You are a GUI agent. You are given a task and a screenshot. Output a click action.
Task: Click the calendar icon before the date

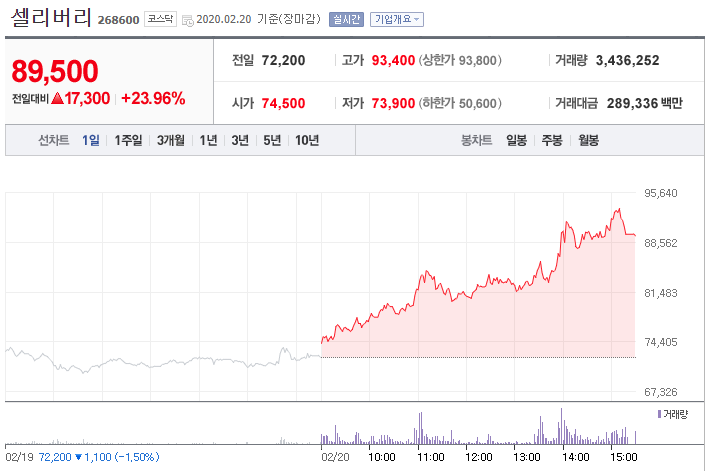[x=187, y=20]
